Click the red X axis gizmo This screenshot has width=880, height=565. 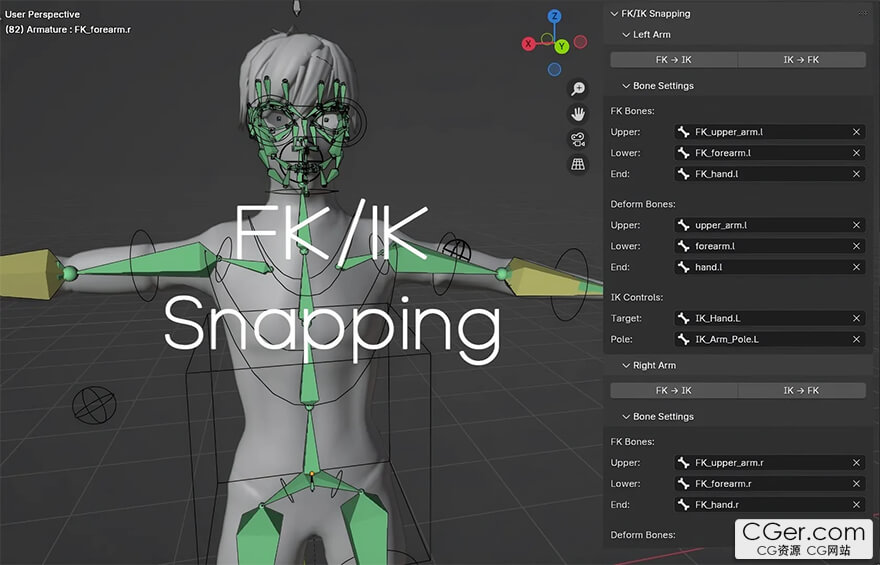[528, 44]
